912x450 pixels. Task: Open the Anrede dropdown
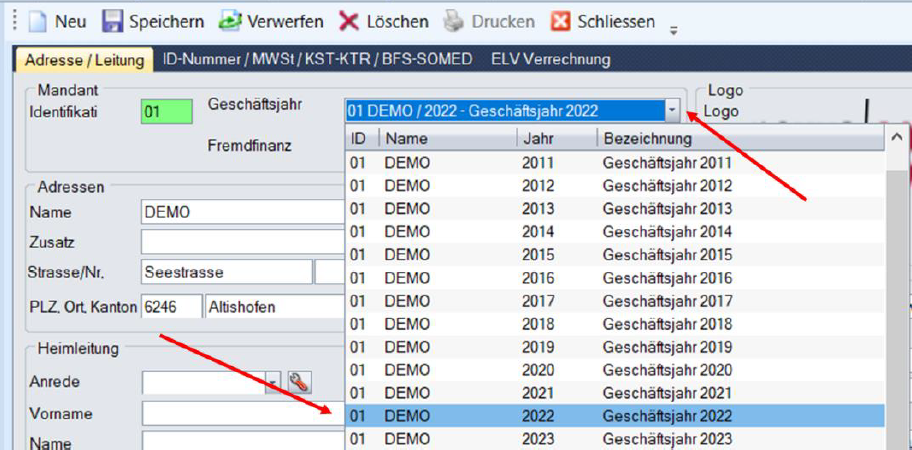274,382
